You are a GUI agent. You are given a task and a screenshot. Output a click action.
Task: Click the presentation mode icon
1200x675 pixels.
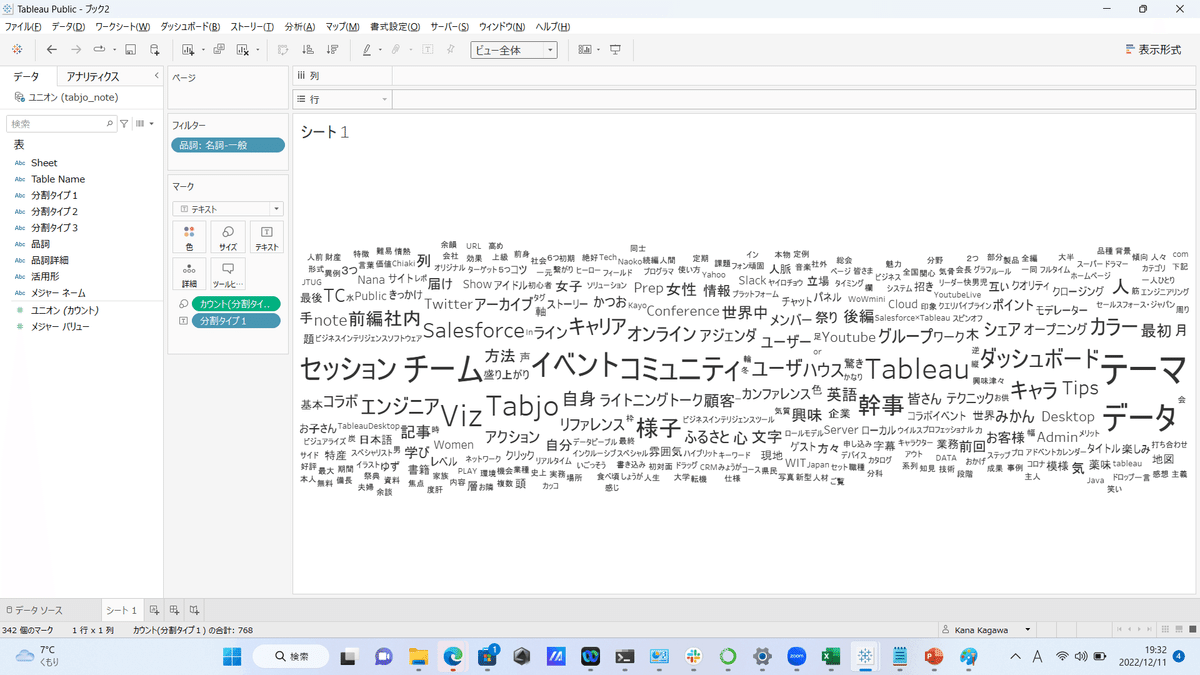[x=616, y=50]
